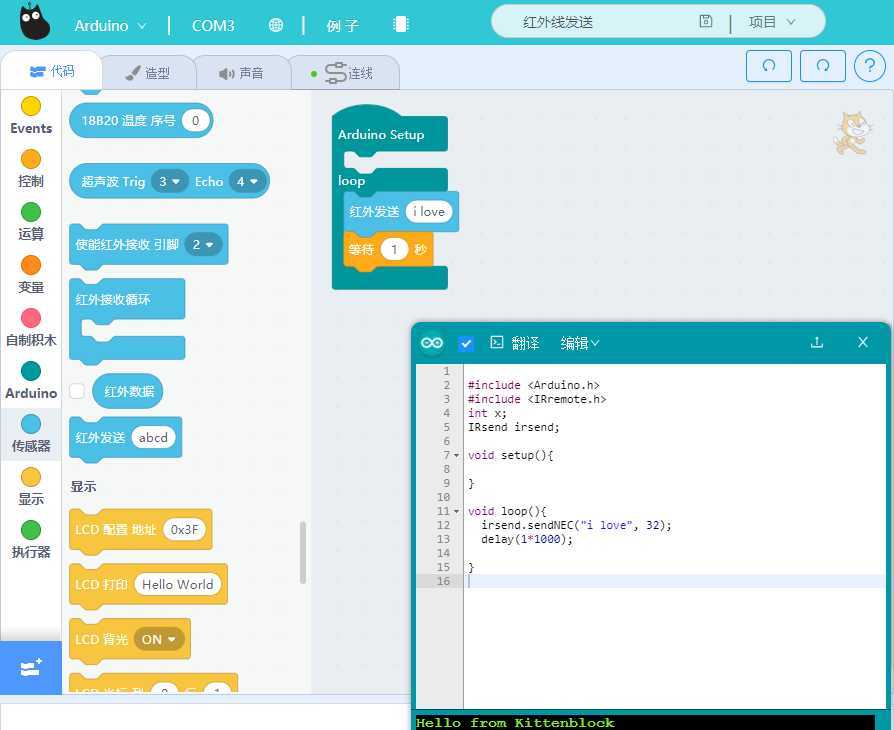The height and width of the screenshot is (730, 894).
Task: Switch to the 连线 tab
Action: coord(344,73)
